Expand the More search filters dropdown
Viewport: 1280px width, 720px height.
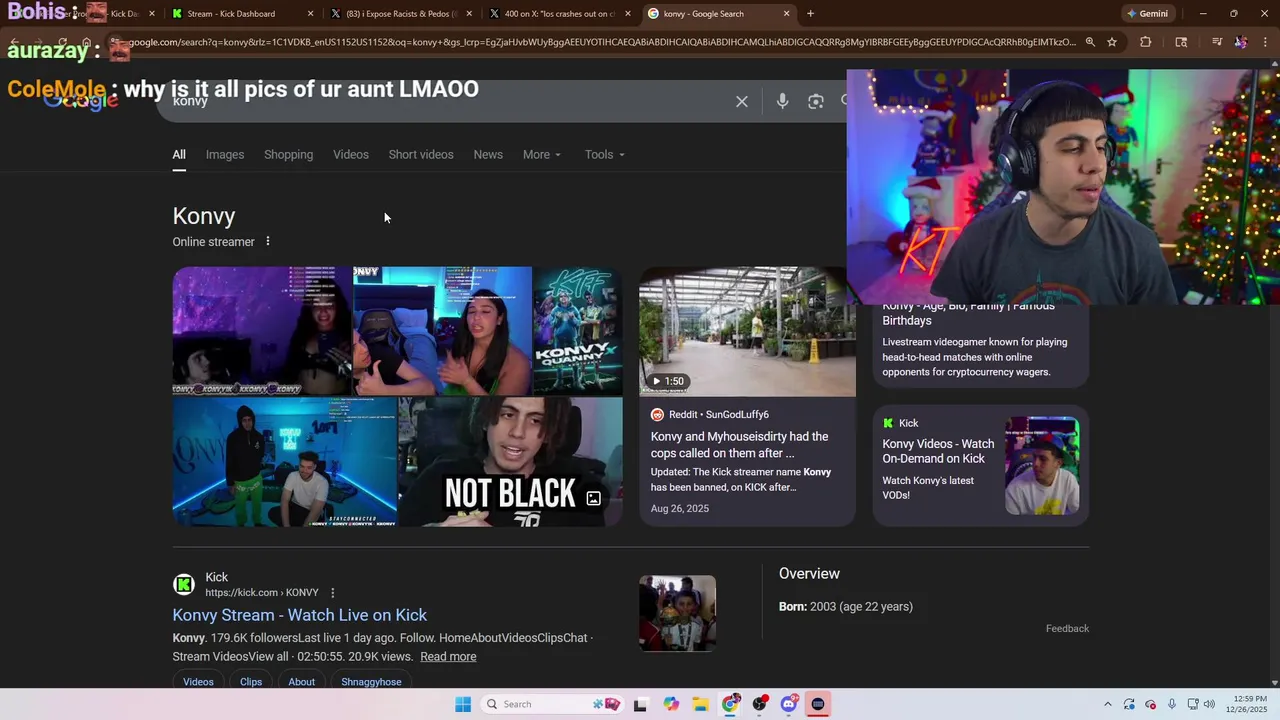(x=542, y=154)
